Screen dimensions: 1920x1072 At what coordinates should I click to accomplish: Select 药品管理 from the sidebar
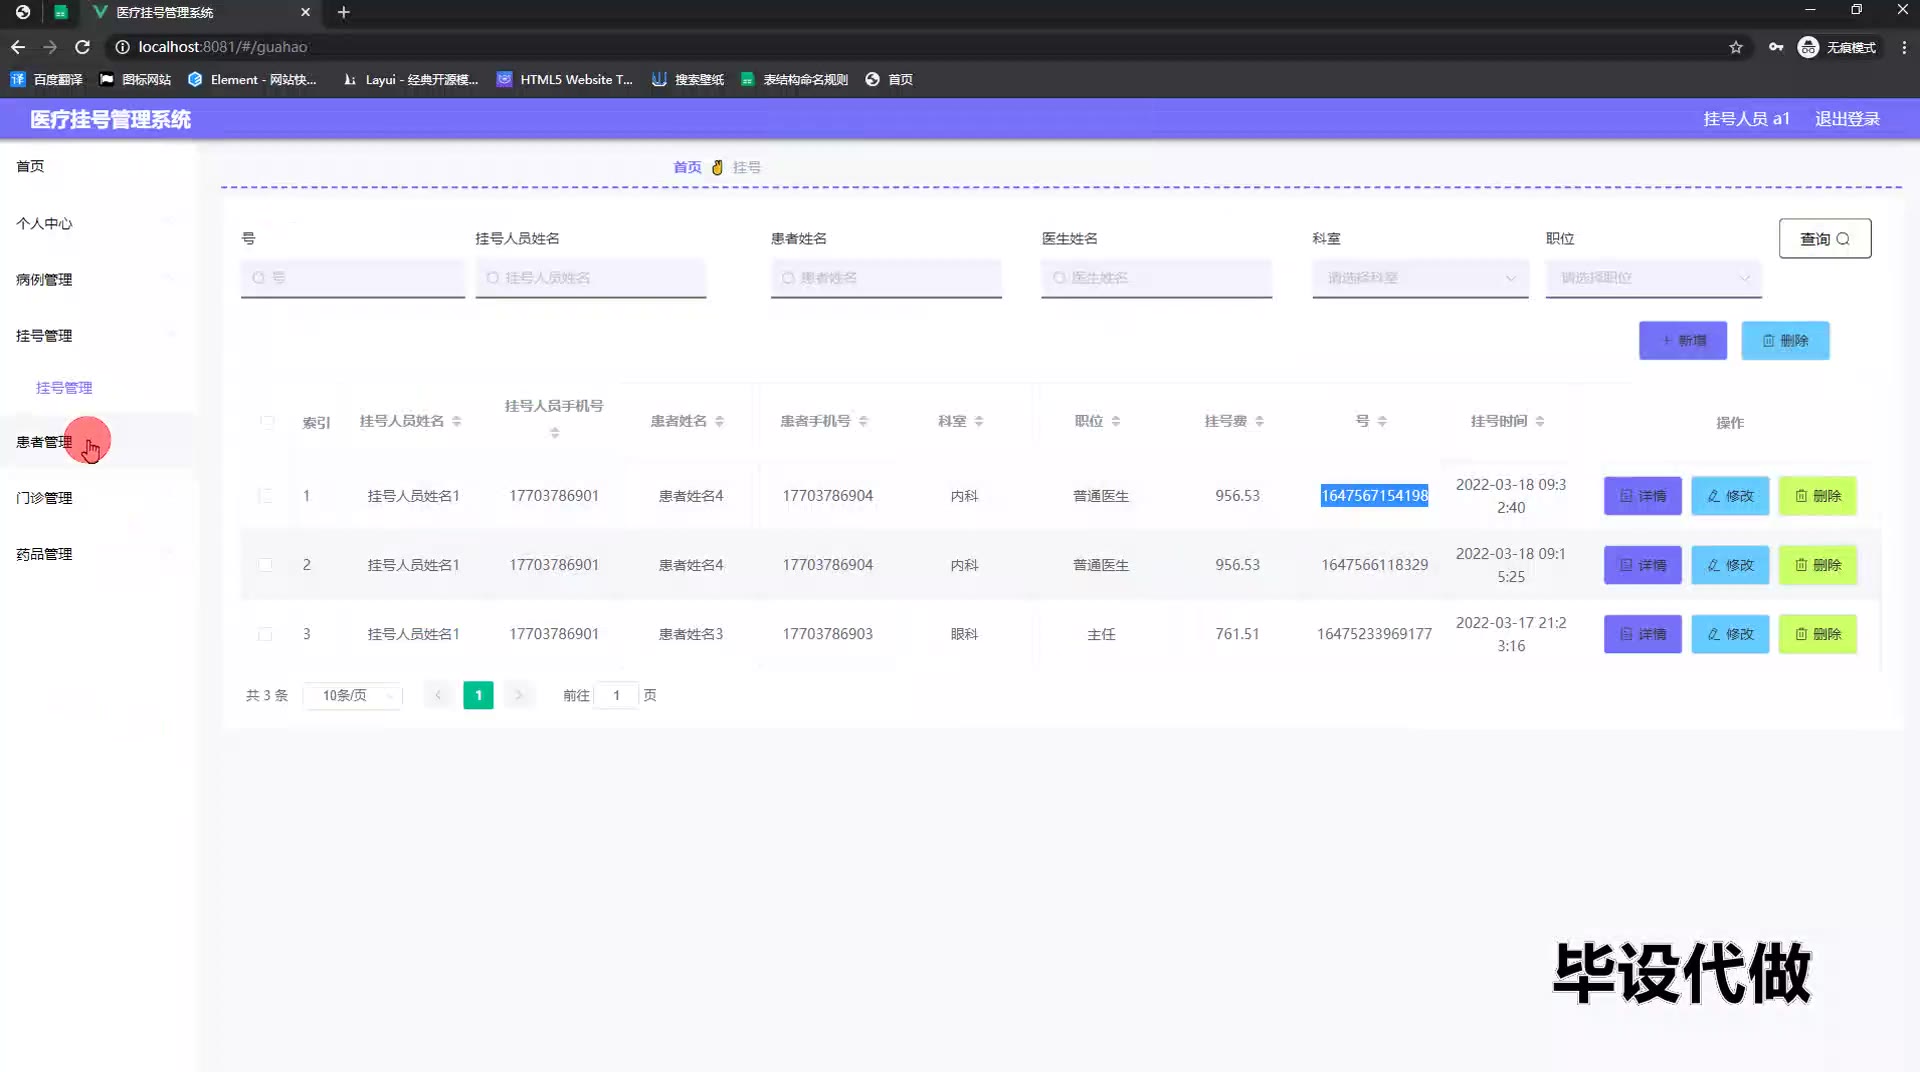44,554
